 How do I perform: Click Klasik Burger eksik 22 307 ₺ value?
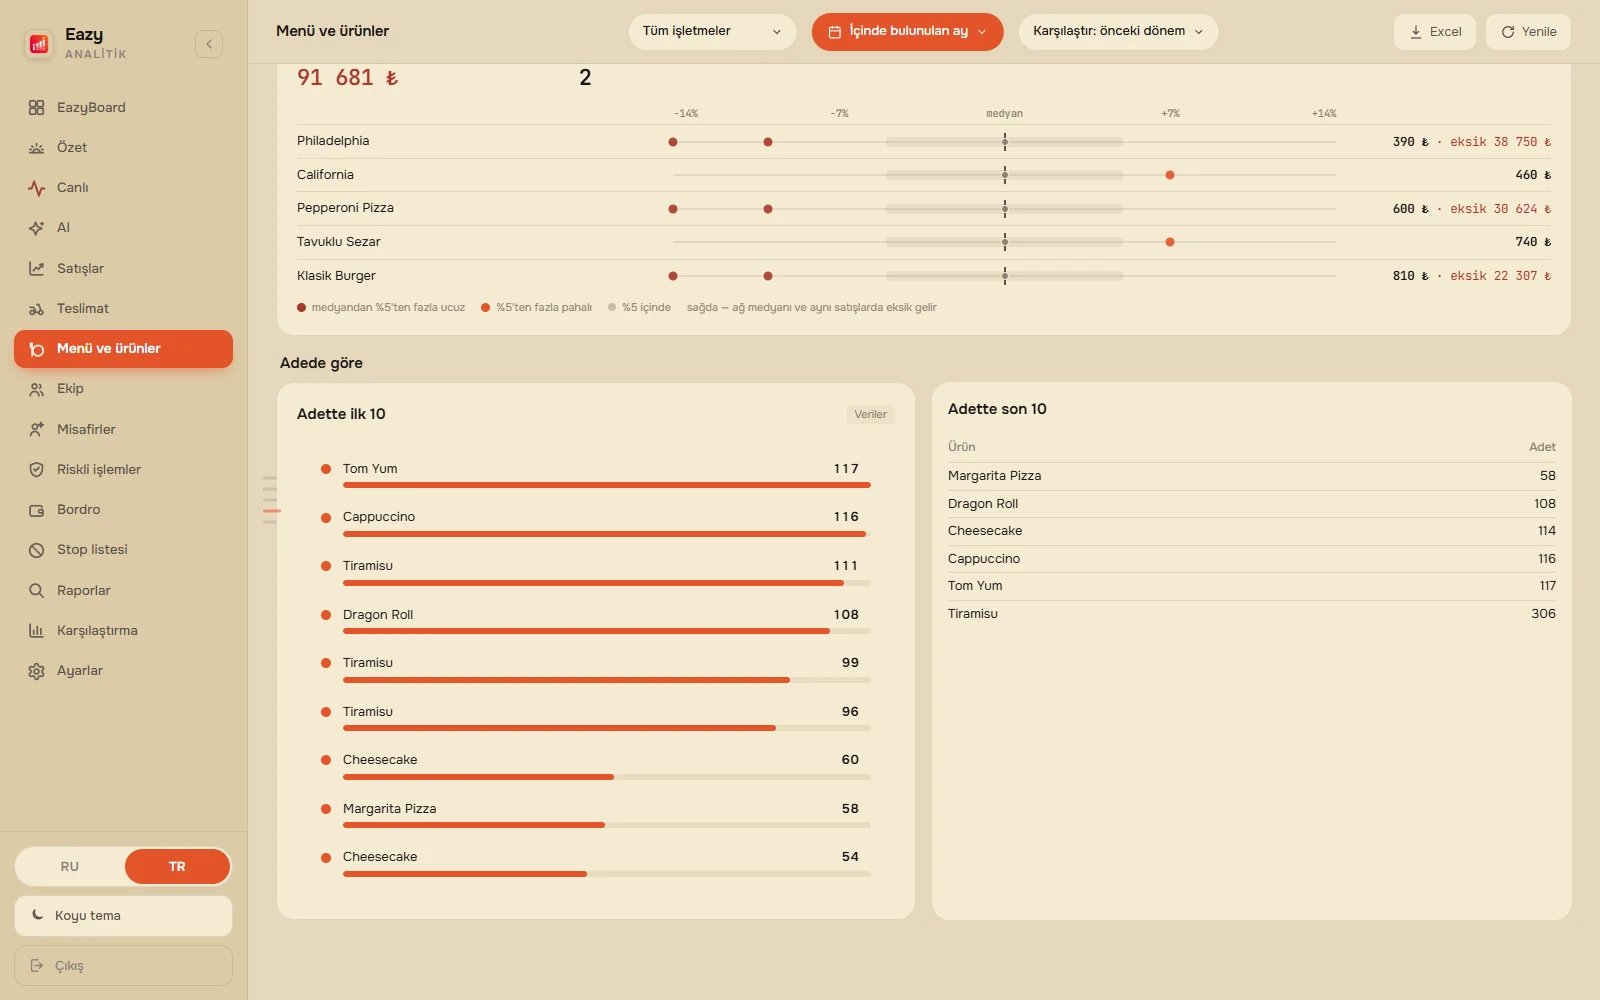click(1500, 276)
